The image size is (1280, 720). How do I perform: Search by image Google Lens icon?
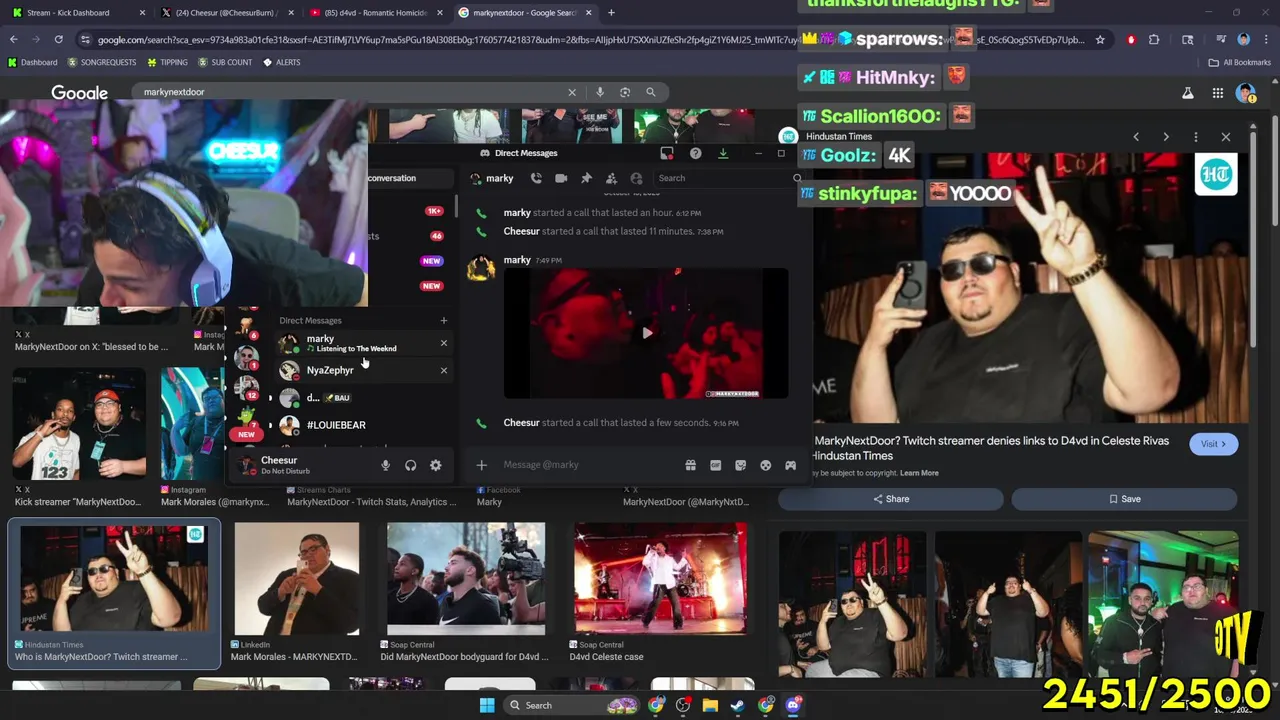pyautogui.click(x=625, y=92)
